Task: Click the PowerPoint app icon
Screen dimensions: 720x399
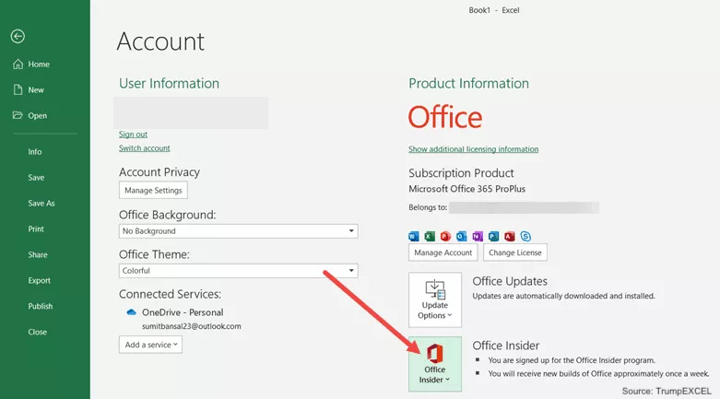Action: [445, 236]
